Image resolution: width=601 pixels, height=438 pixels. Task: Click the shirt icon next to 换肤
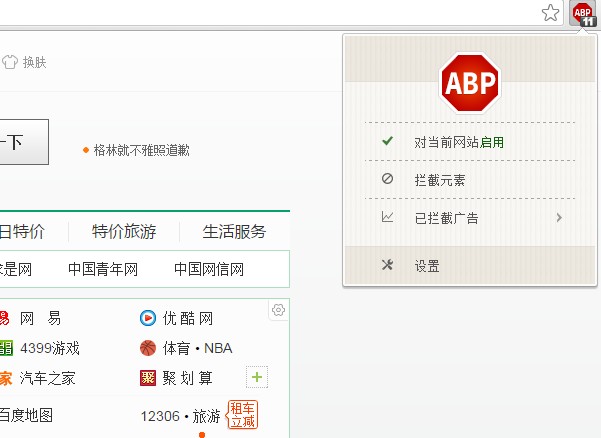click(x=10, y=62)
